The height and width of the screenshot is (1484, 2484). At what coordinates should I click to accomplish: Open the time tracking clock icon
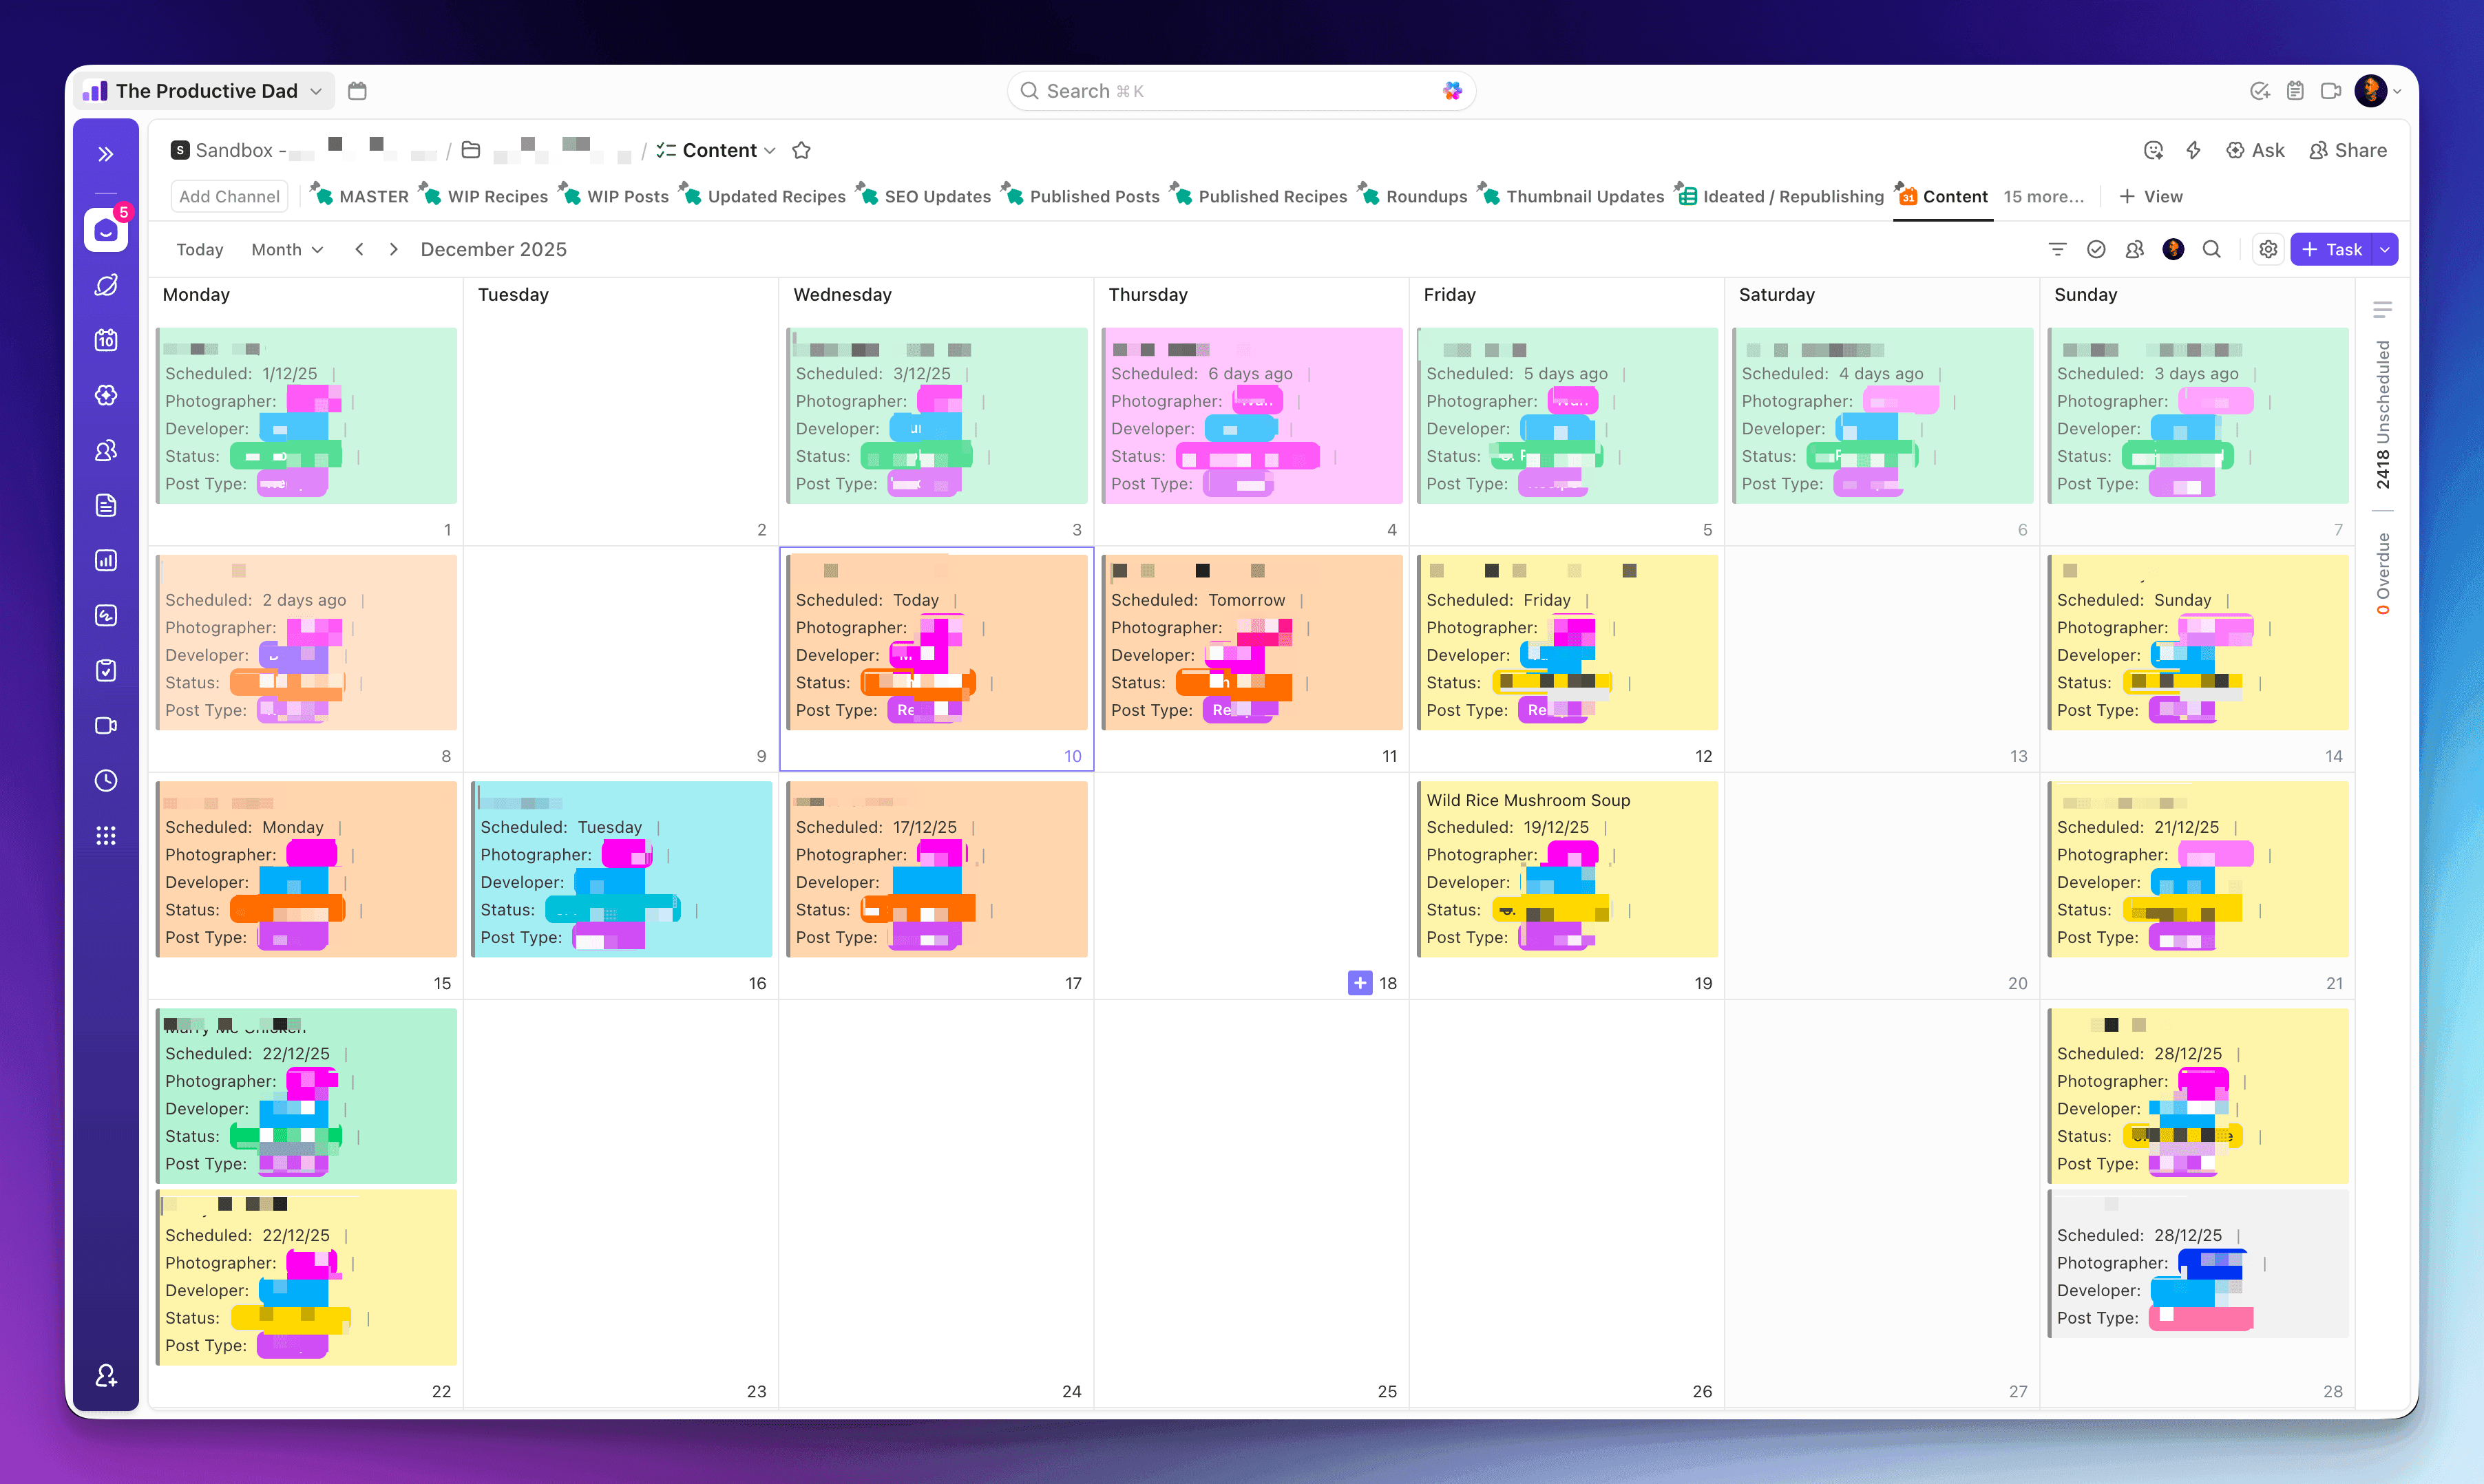106,780
